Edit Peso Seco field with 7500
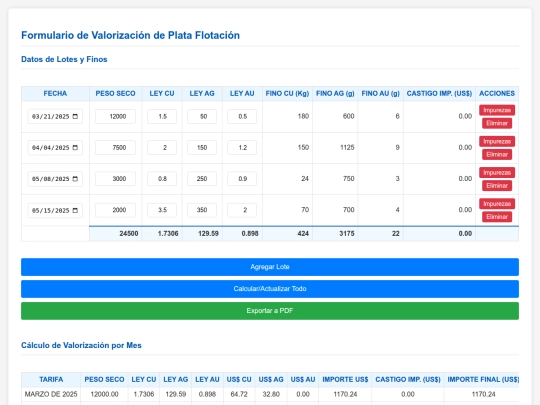540x405 pixels. coord(115,147)
